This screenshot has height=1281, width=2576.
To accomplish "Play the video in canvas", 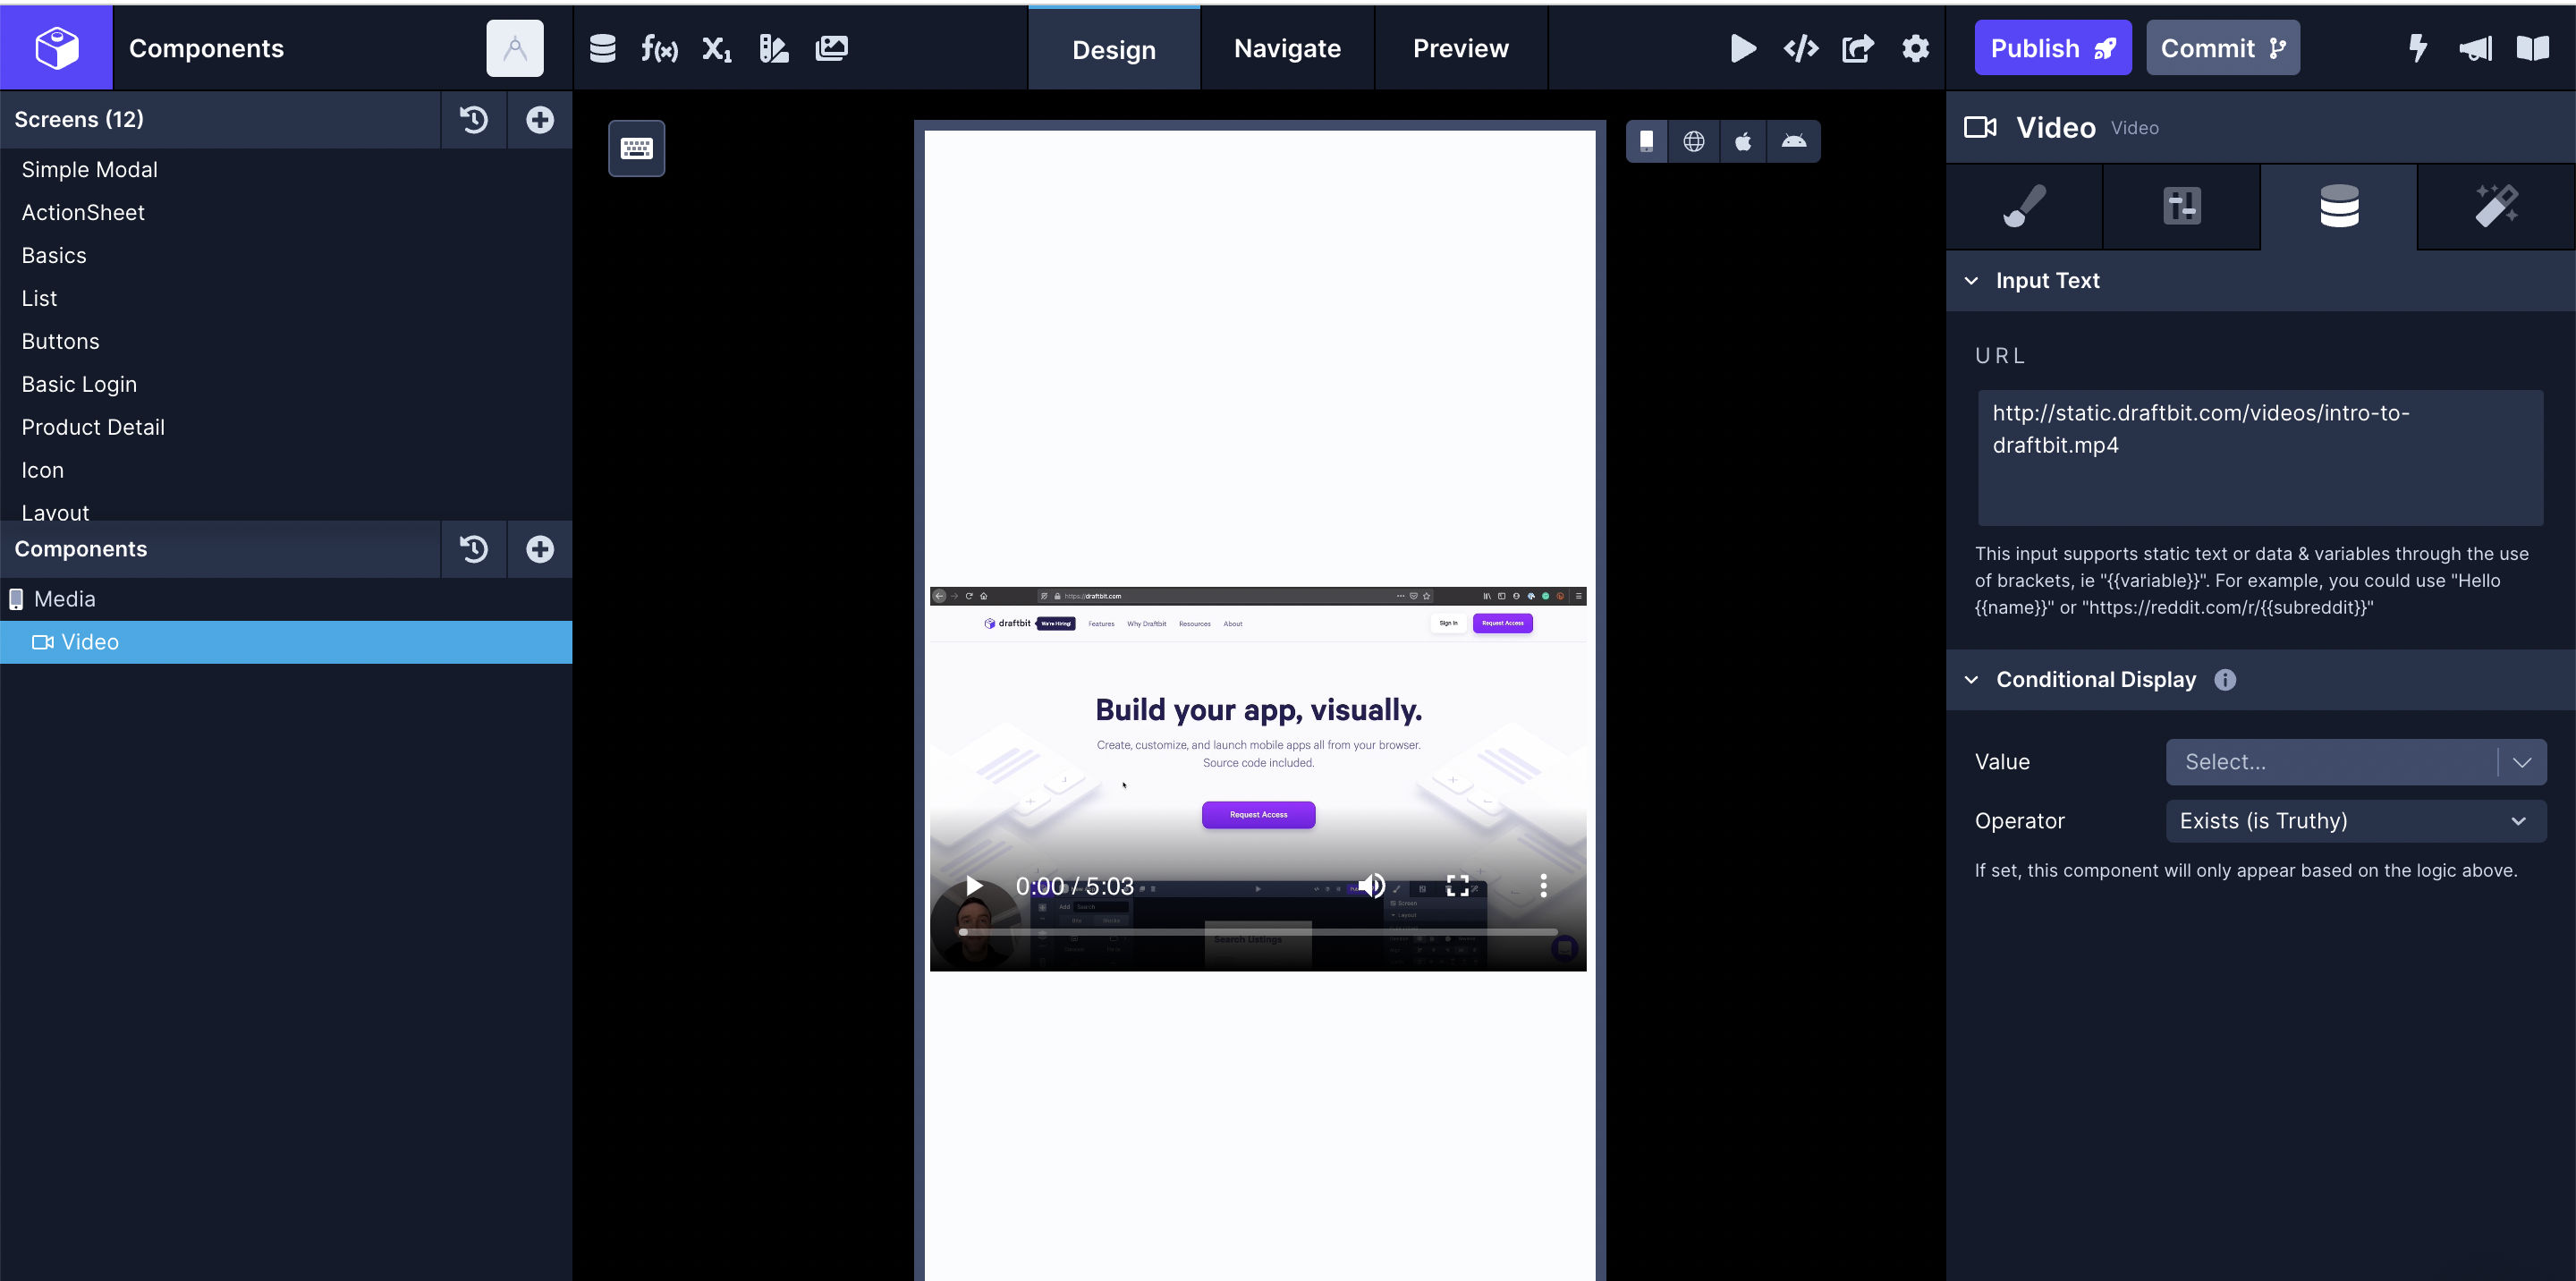I will tap(974, 886).
